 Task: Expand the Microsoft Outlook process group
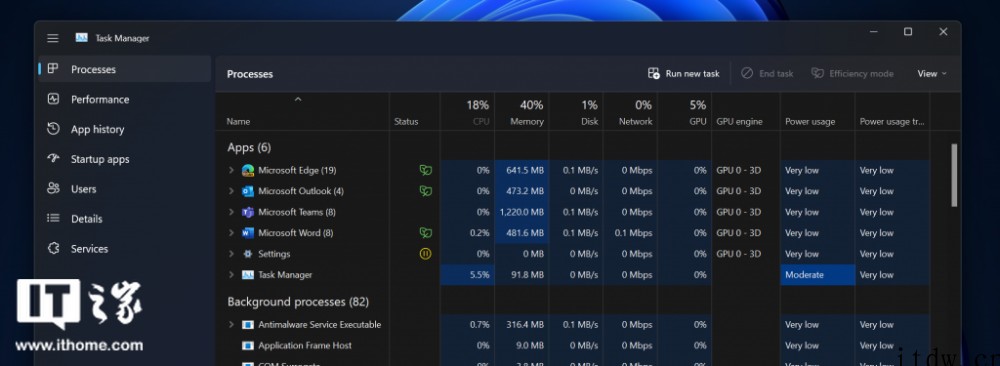tap(232, 191)
